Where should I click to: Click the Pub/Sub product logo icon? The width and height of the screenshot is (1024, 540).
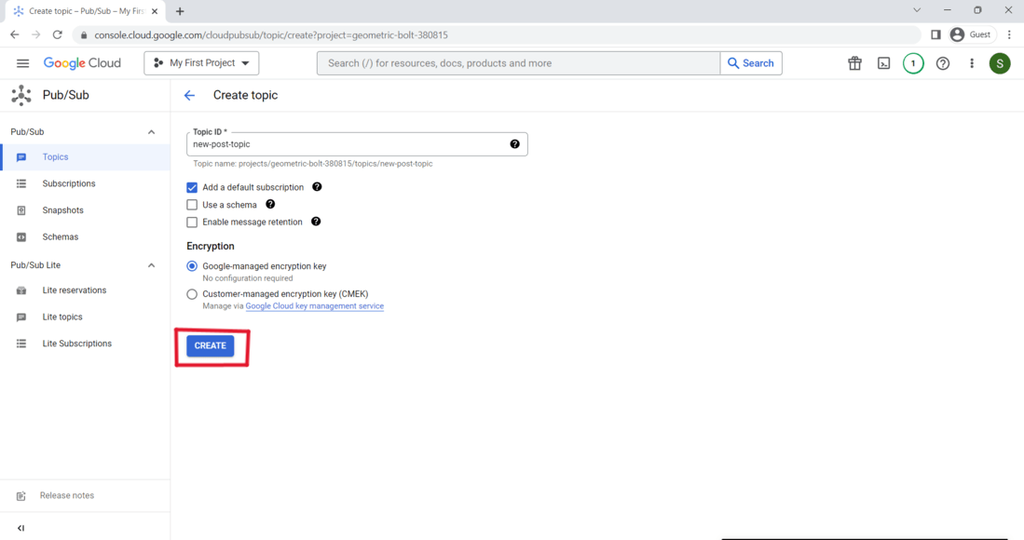[x=22, y=95]
